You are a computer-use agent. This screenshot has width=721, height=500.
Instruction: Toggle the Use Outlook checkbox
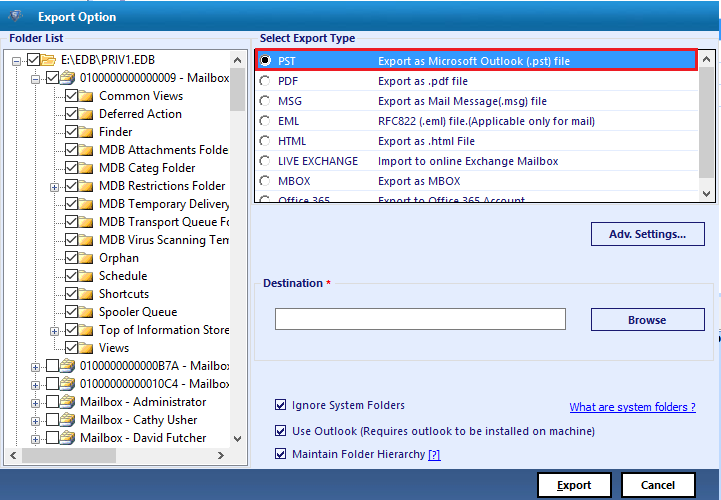tap(280, 431)
